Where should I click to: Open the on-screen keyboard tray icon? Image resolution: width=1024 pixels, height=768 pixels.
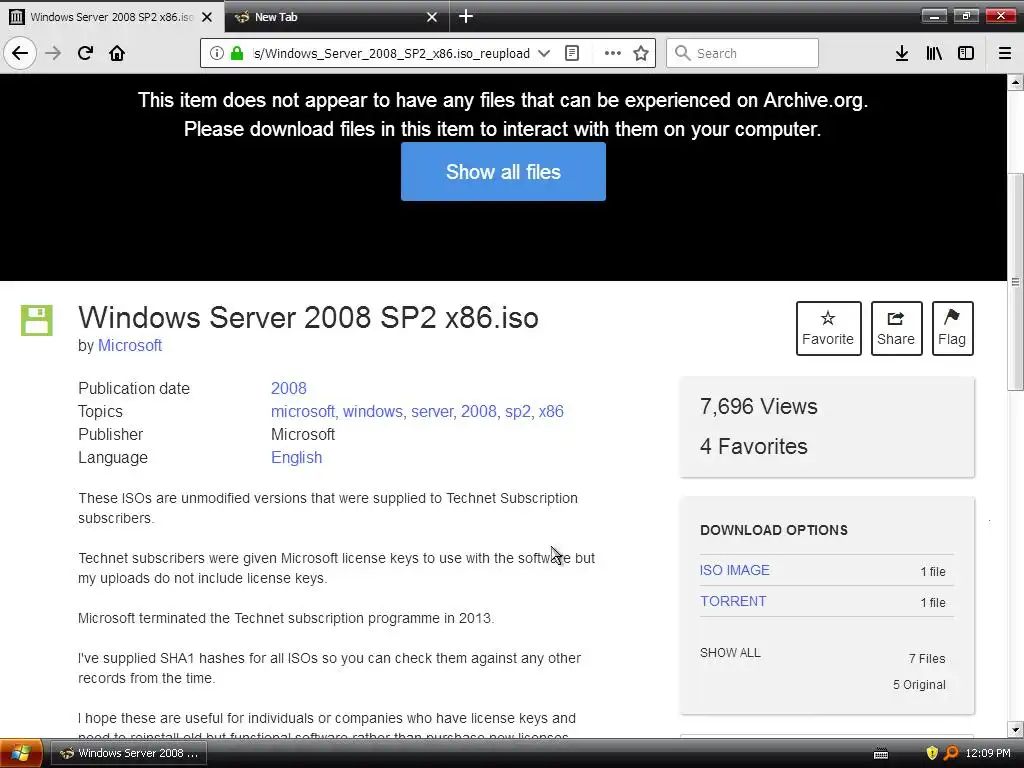[881, 754]
